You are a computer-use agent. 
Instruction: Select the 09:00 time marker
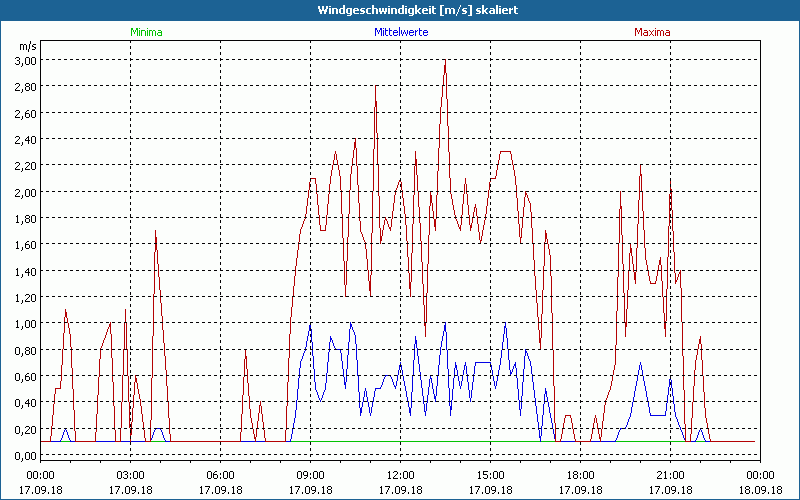311,475
